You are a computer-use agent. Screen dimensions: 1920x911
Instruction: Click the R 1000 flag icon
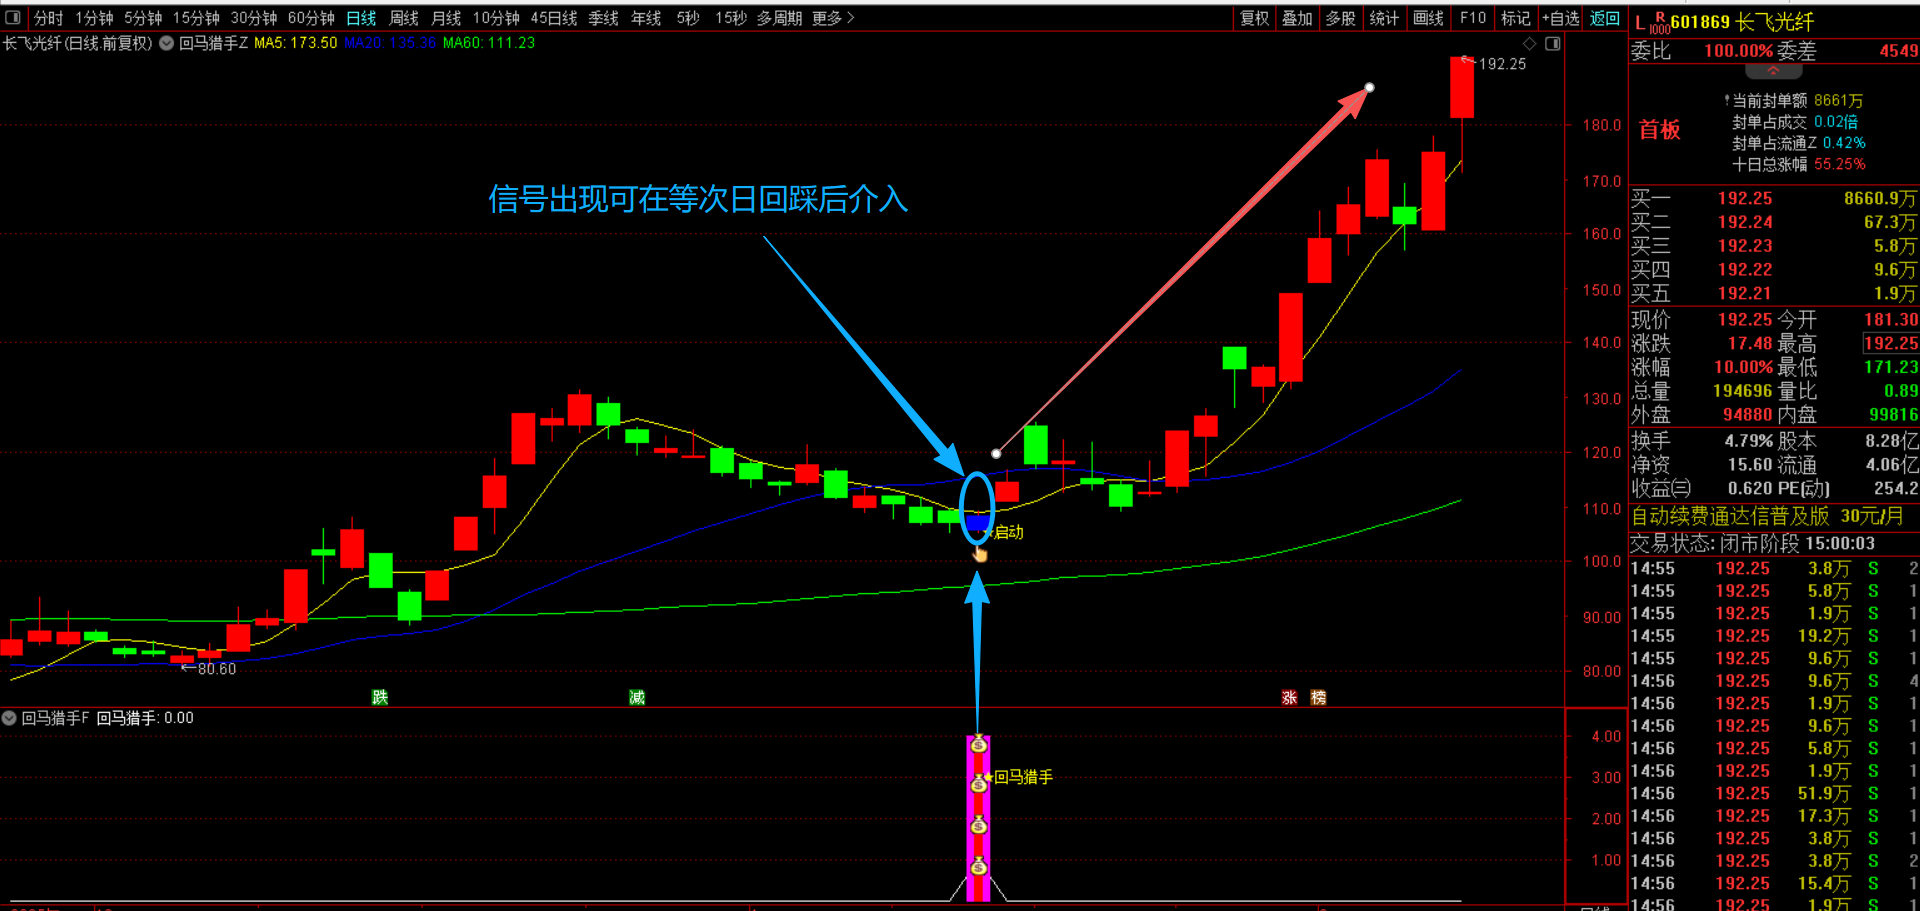[x=1660, y=23]
